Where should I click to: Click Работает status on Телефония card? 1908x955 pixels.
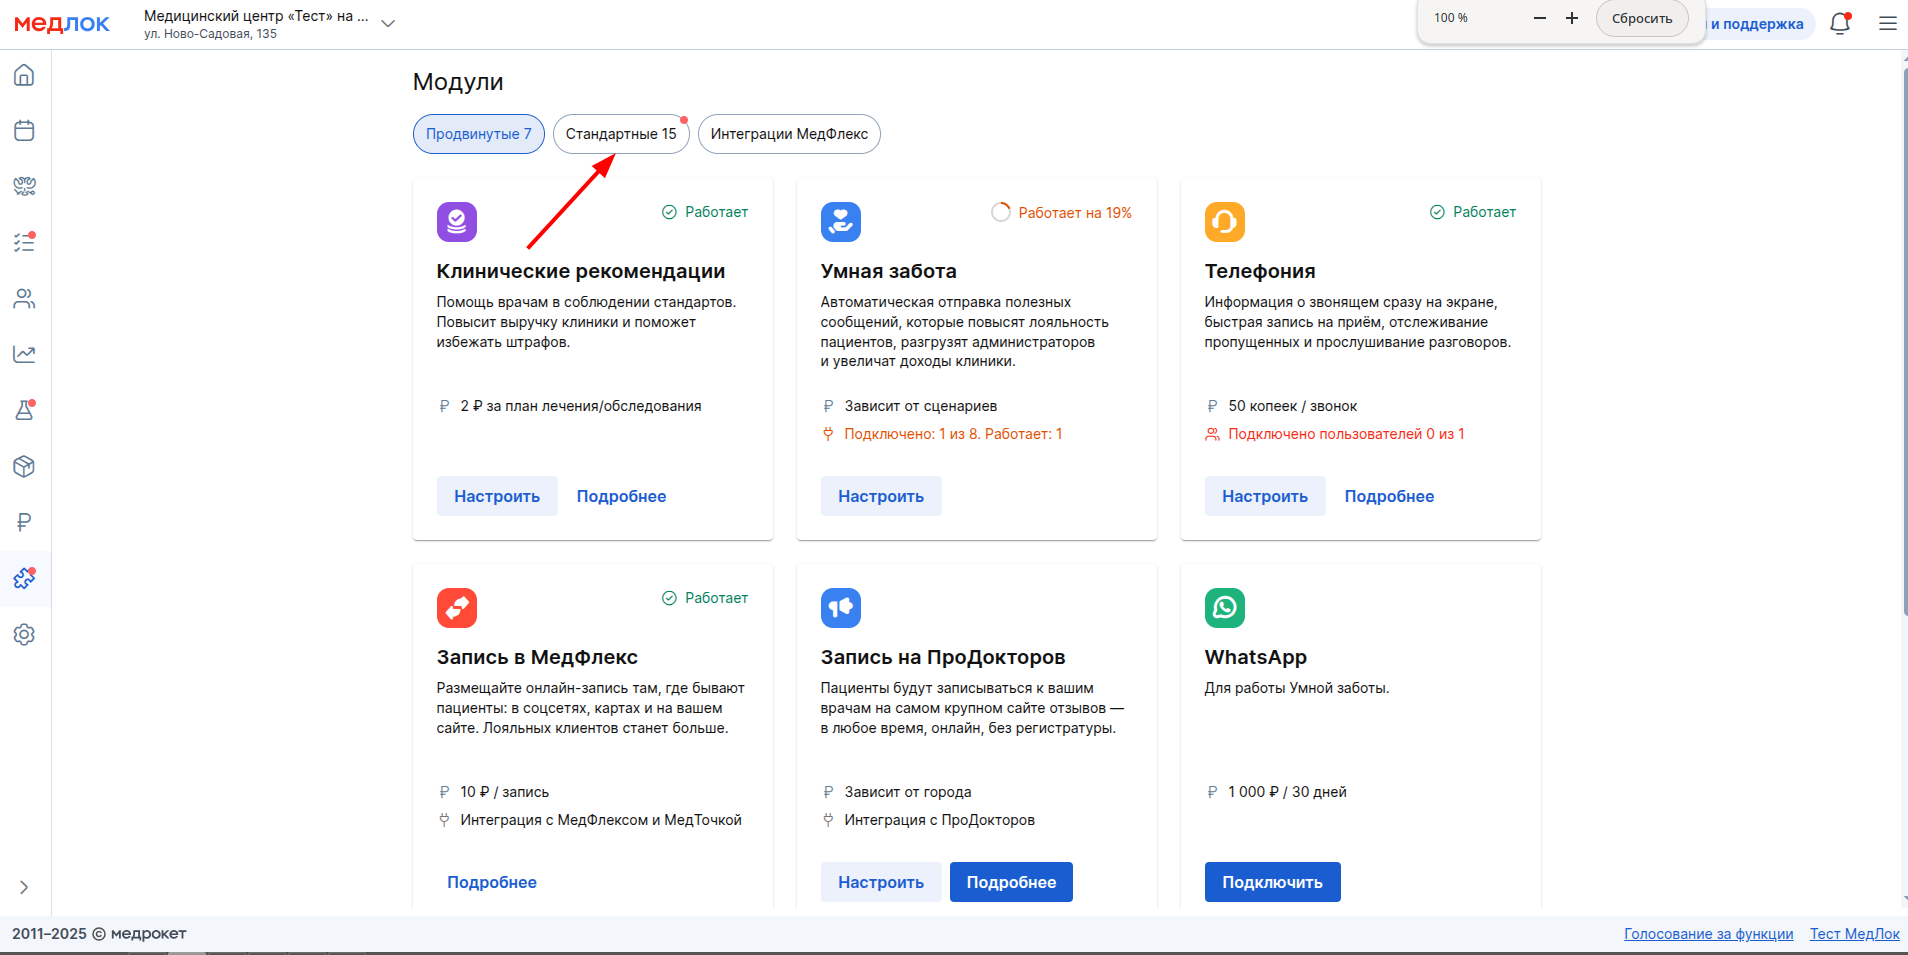point(1473,212)
